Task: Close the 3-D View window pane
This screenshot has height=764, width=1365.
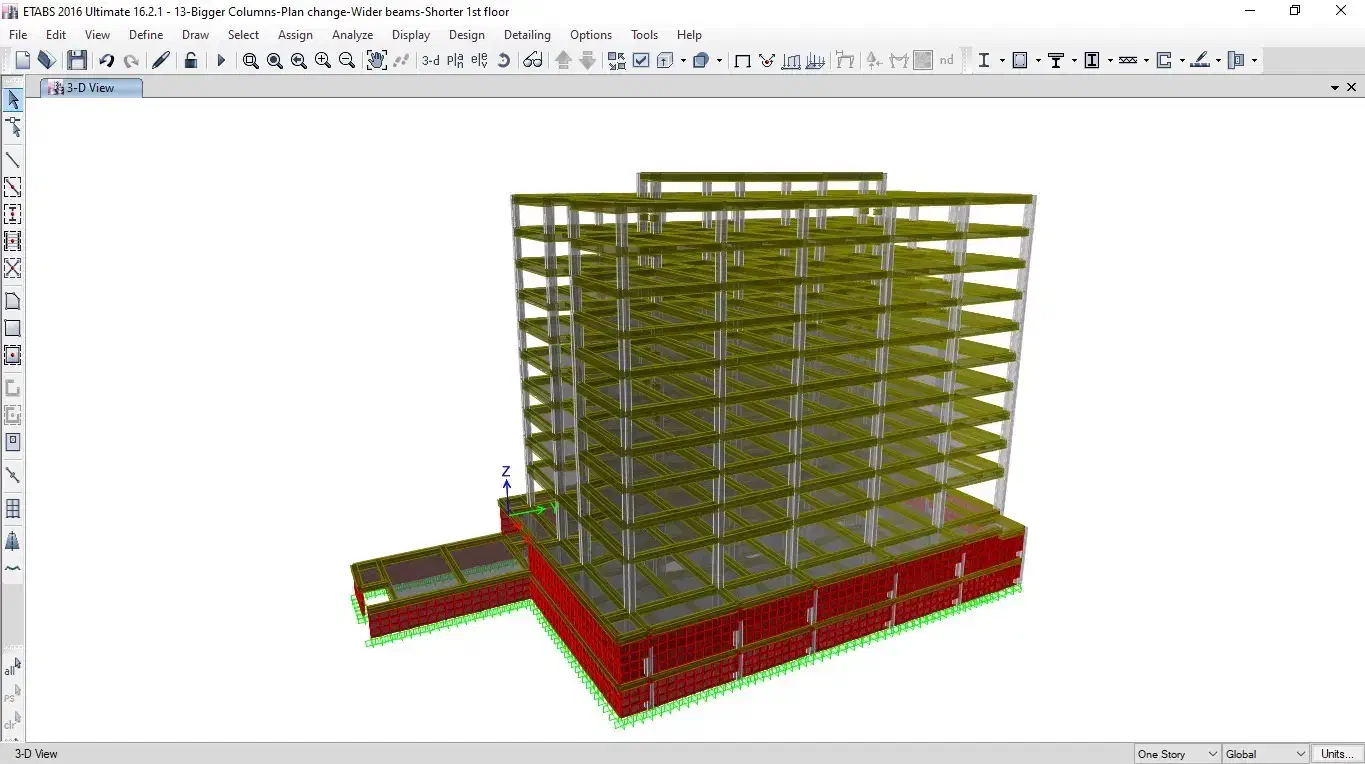Action: tap(1352, 88)
